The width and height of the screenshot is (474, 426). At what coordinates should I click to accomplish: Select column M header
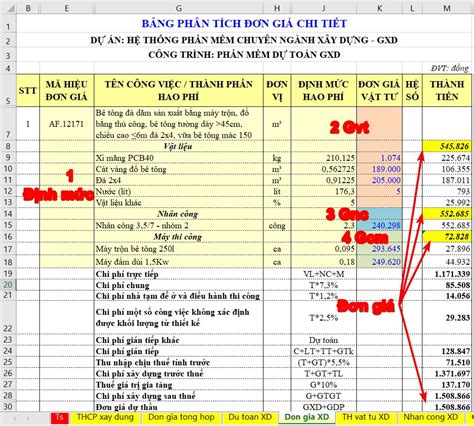coord(447,8)
